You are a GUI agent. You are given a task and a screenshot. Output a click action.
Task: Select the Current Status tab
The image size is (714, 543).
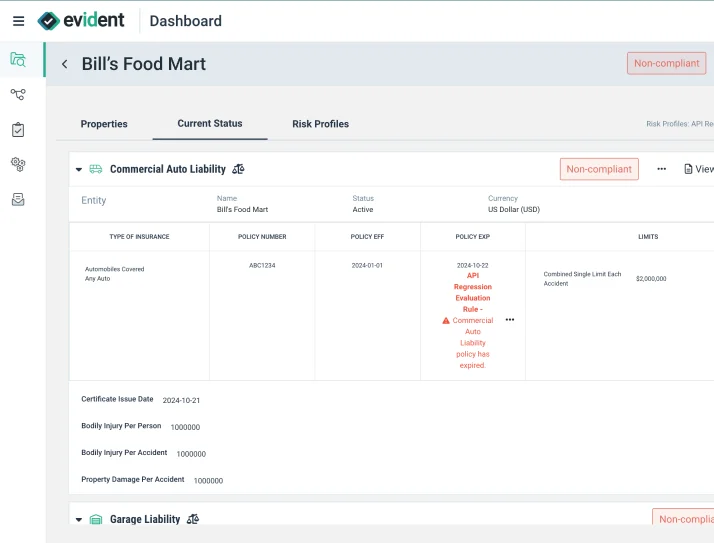coord(210,123)
